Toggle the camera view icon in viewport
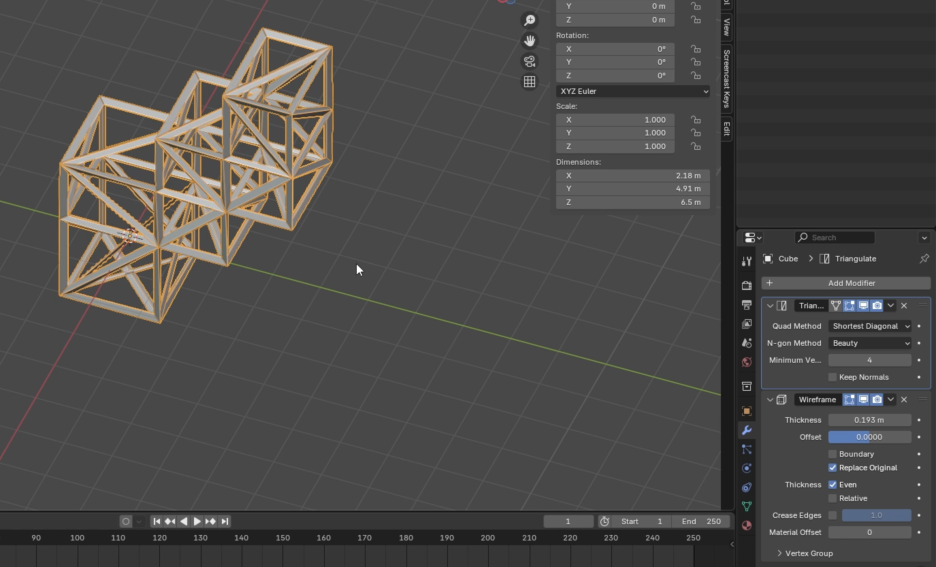This screenshot has width=936, height=567. pyautogui.click(x=529, y=61)
